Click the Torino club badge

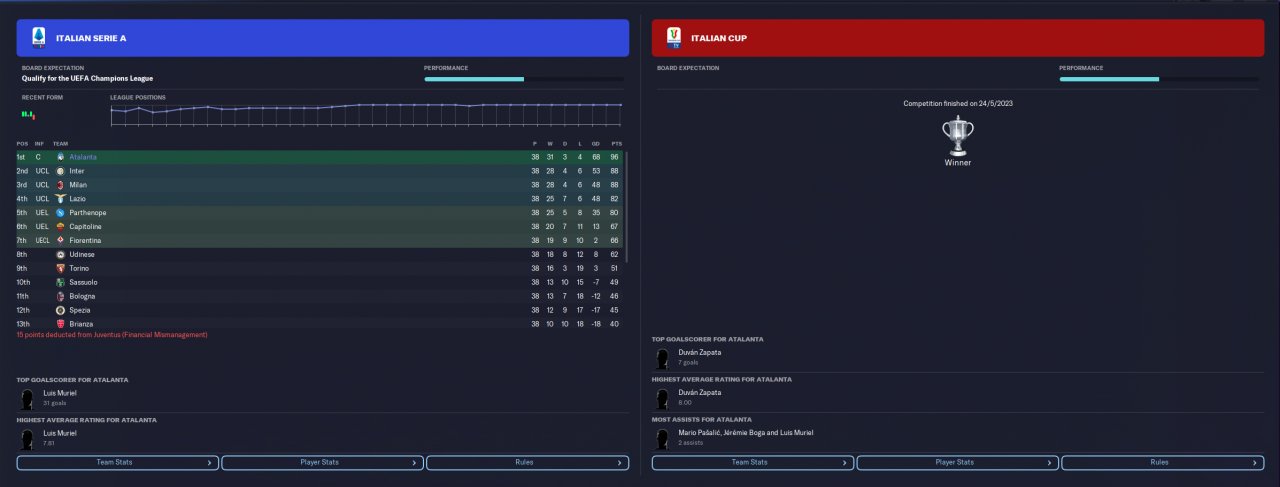click(x=60, y=268)
